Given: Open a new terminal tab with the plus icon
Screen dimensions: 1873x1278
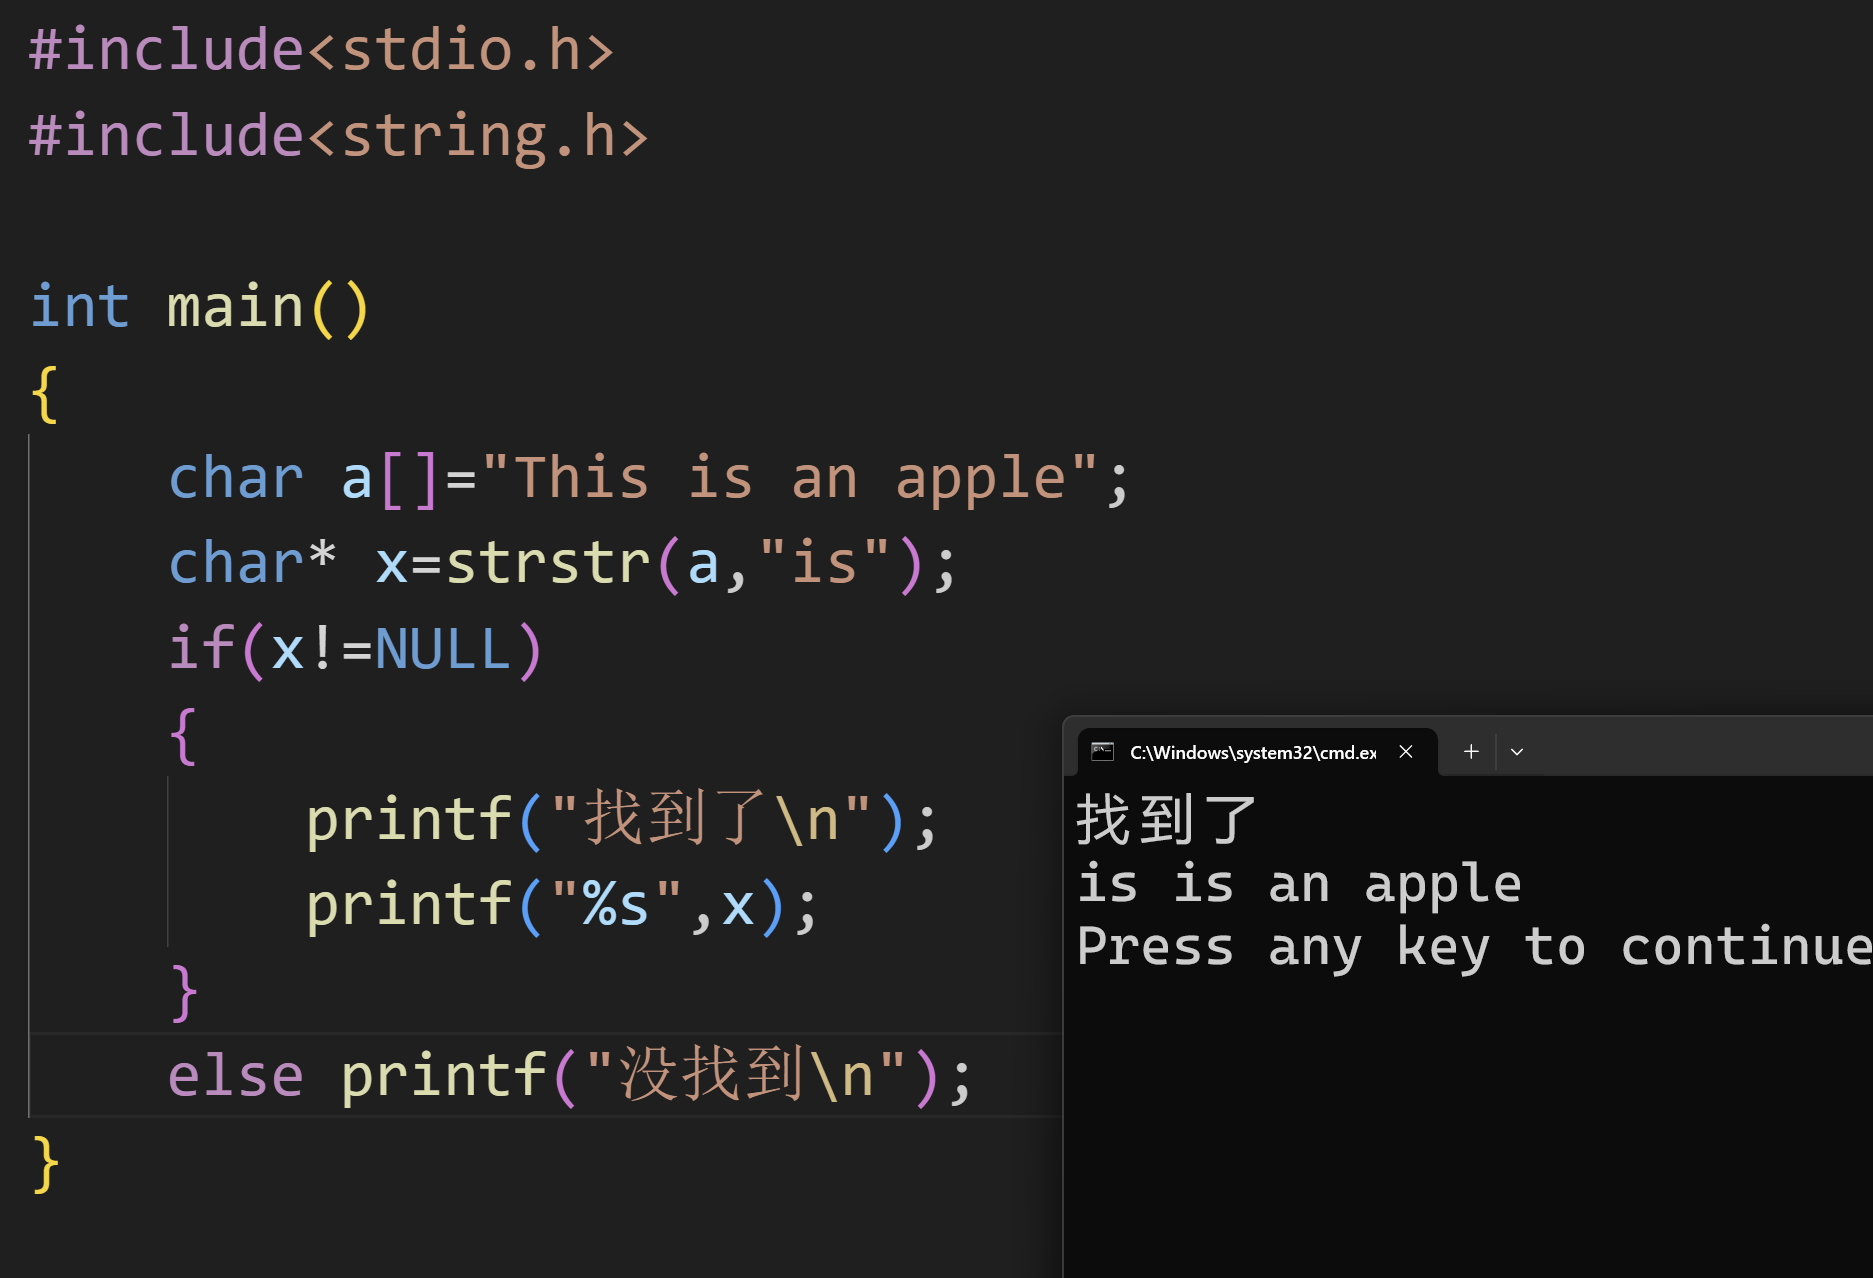Looking at the screenshot, I should (x=1470, y=751).
